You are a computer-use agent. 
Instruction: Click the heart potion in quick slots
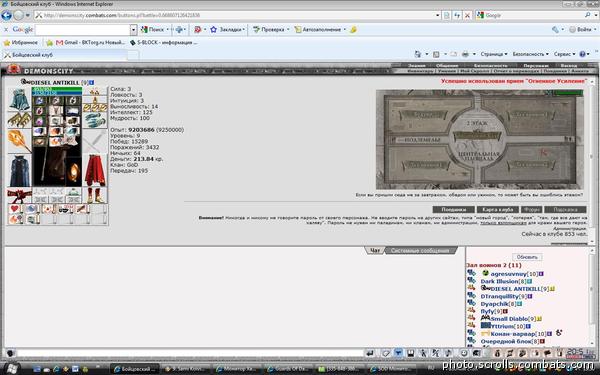(15, 209)
